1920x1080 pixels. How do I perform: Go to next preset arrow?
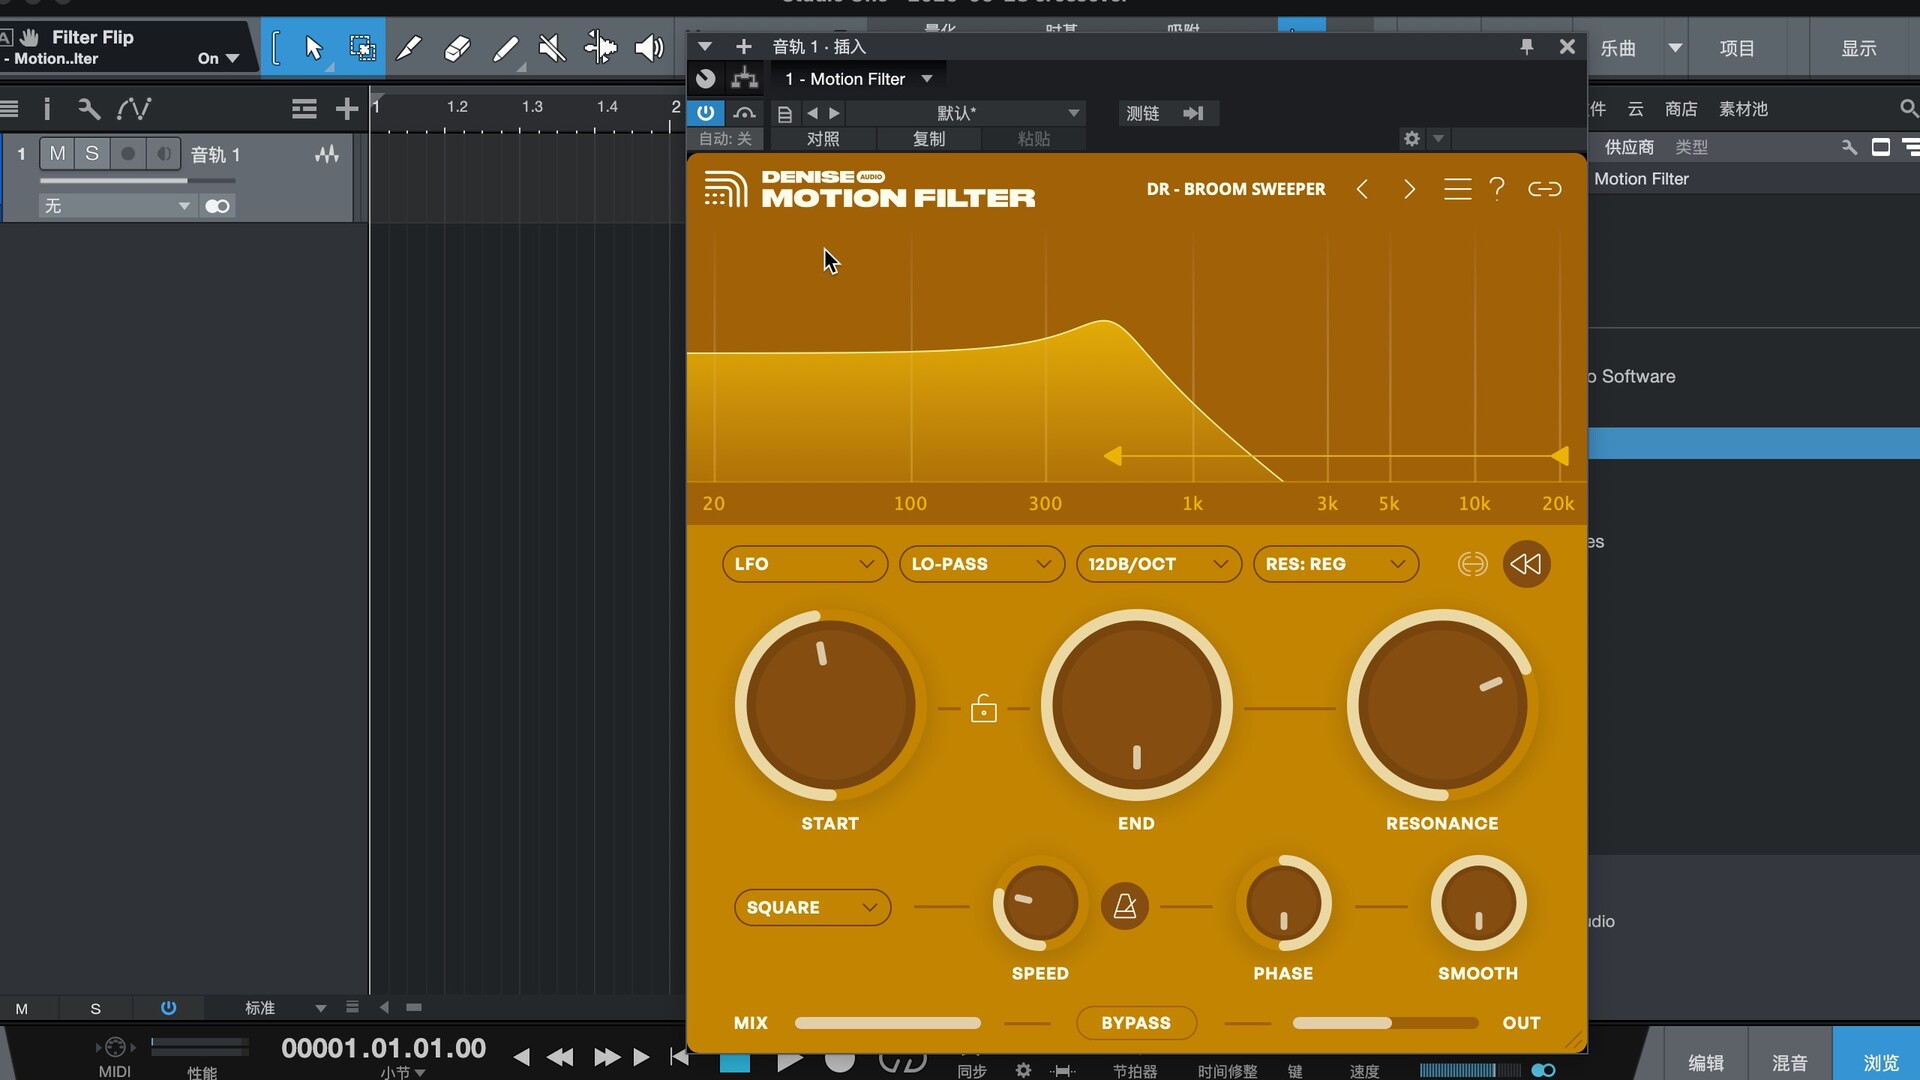tap(1409, 189)
